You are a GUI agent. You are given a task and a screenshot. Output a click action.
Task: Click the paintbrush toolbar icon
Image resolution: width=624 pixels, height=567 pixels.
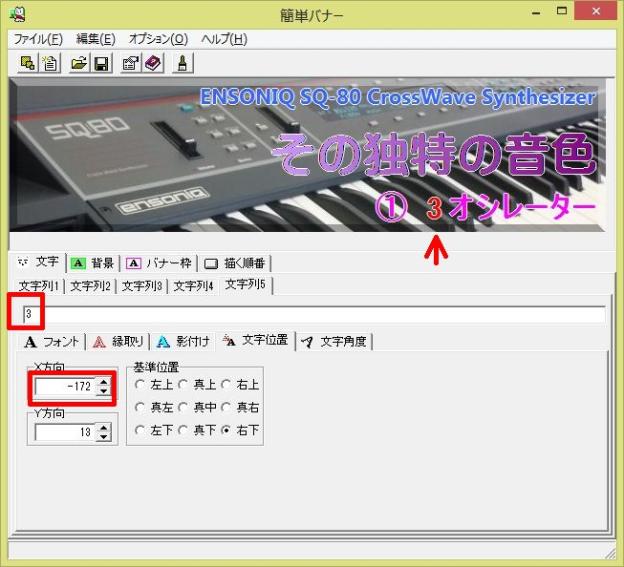point(182,63)
